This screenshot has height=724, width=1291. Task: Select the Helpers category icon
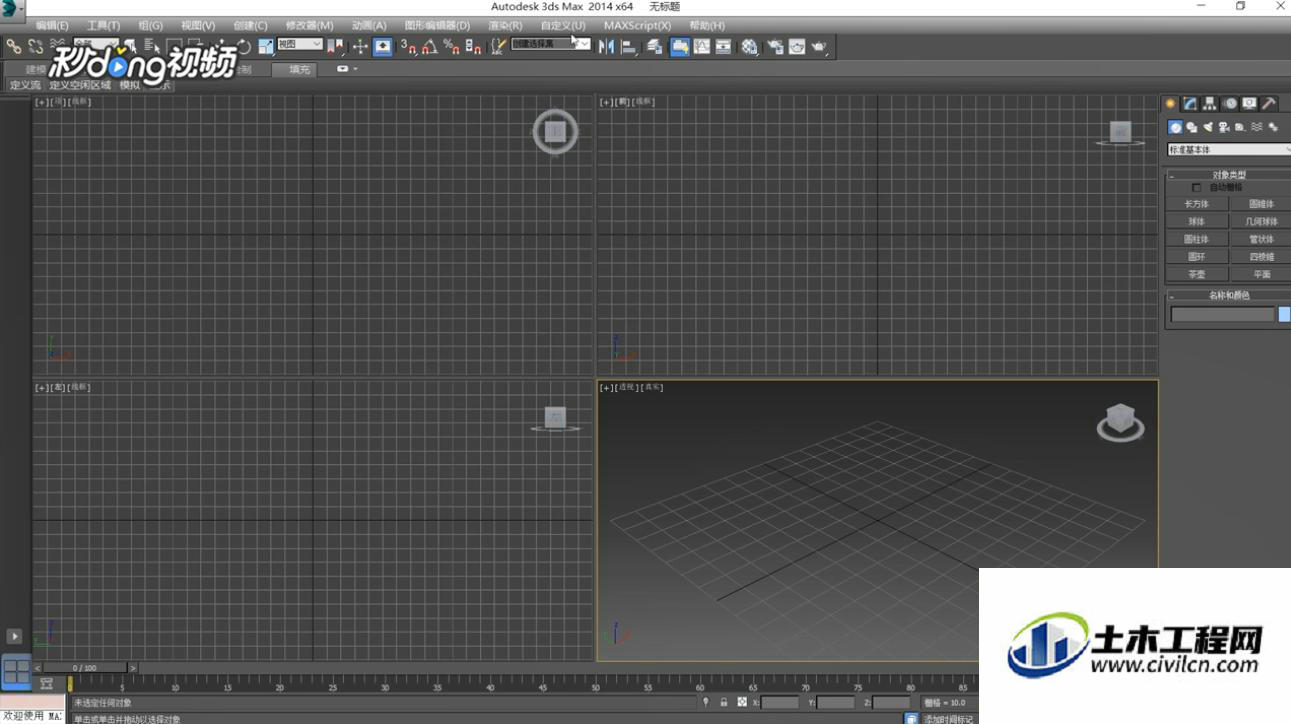[x=1240, y=127]
